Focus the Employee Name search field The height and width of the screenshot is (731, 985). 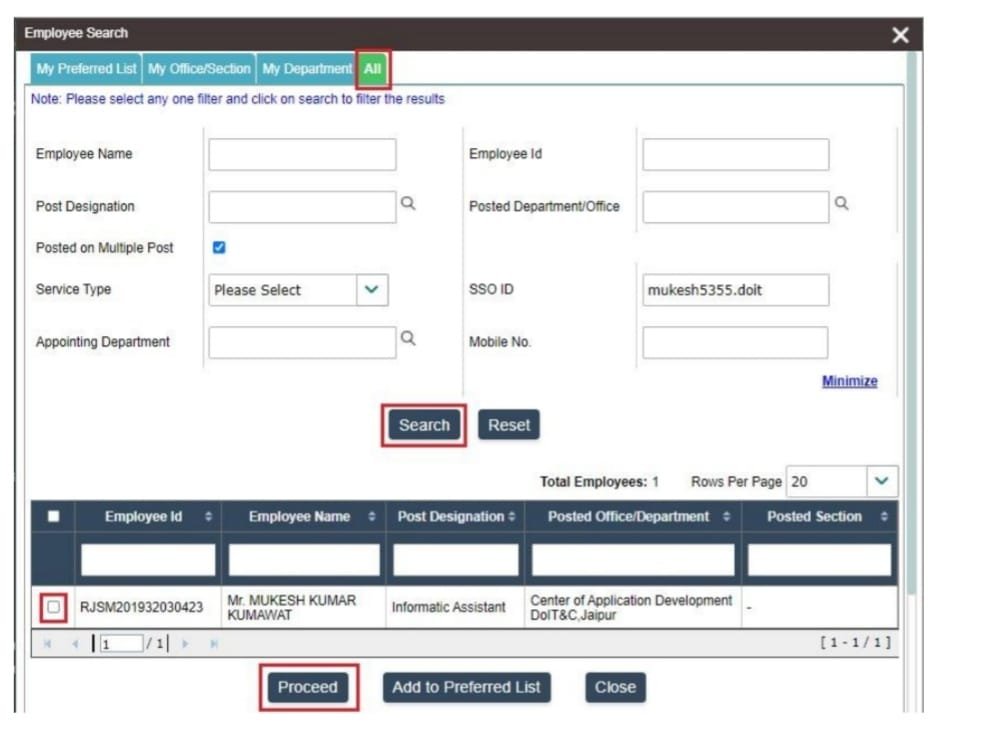(302, 154)
